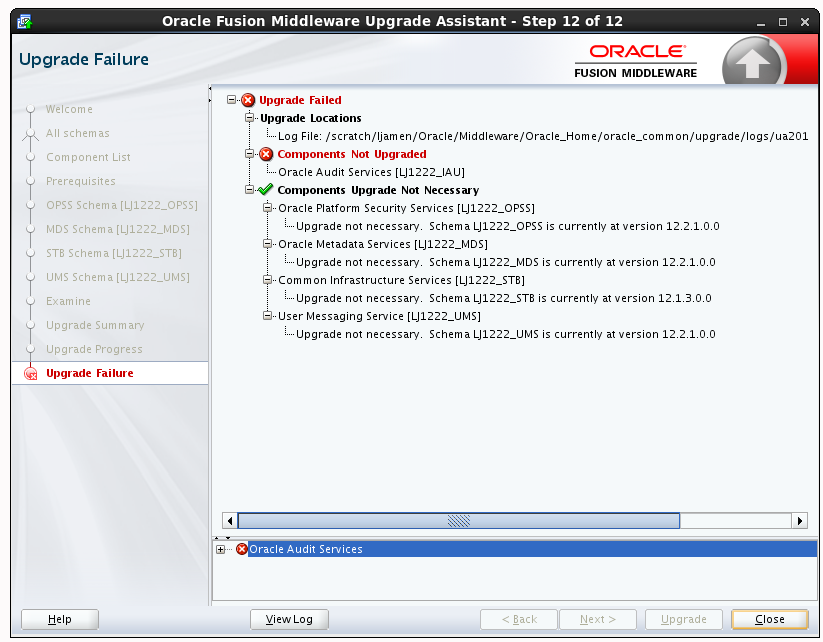This screenshot has width=823, height=642.
Task: Collapse the Components Not Upgraded node
Action: click(x=249, y=154)
